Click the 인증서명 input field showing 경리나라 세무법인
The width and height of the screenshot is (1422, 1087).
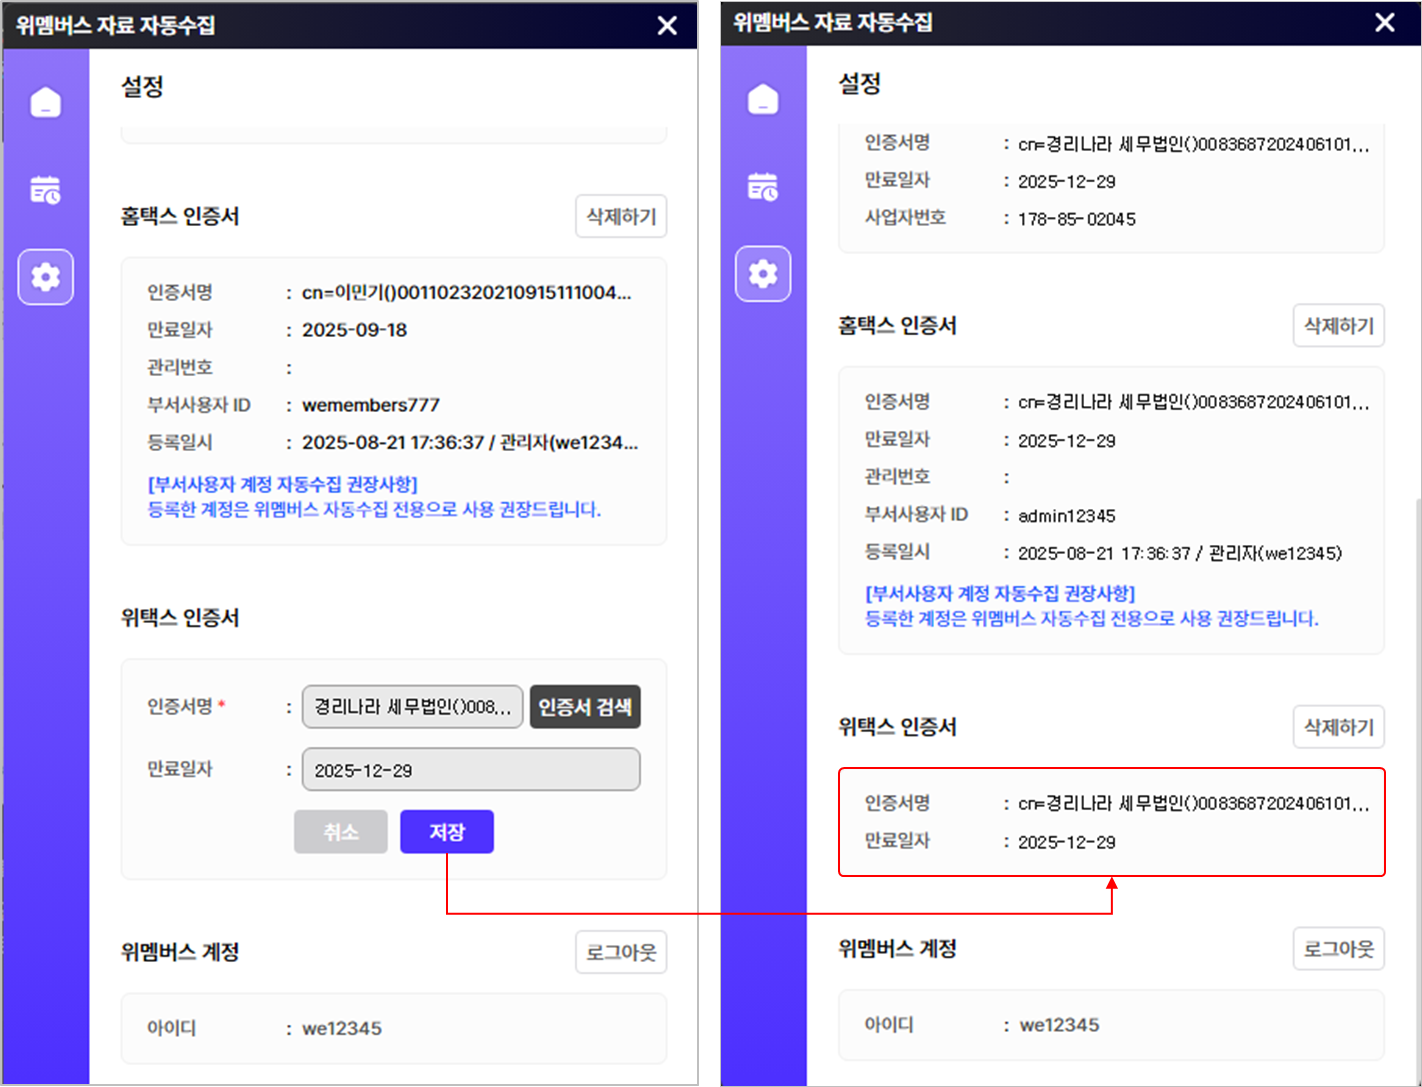click(x=412, y=707)
